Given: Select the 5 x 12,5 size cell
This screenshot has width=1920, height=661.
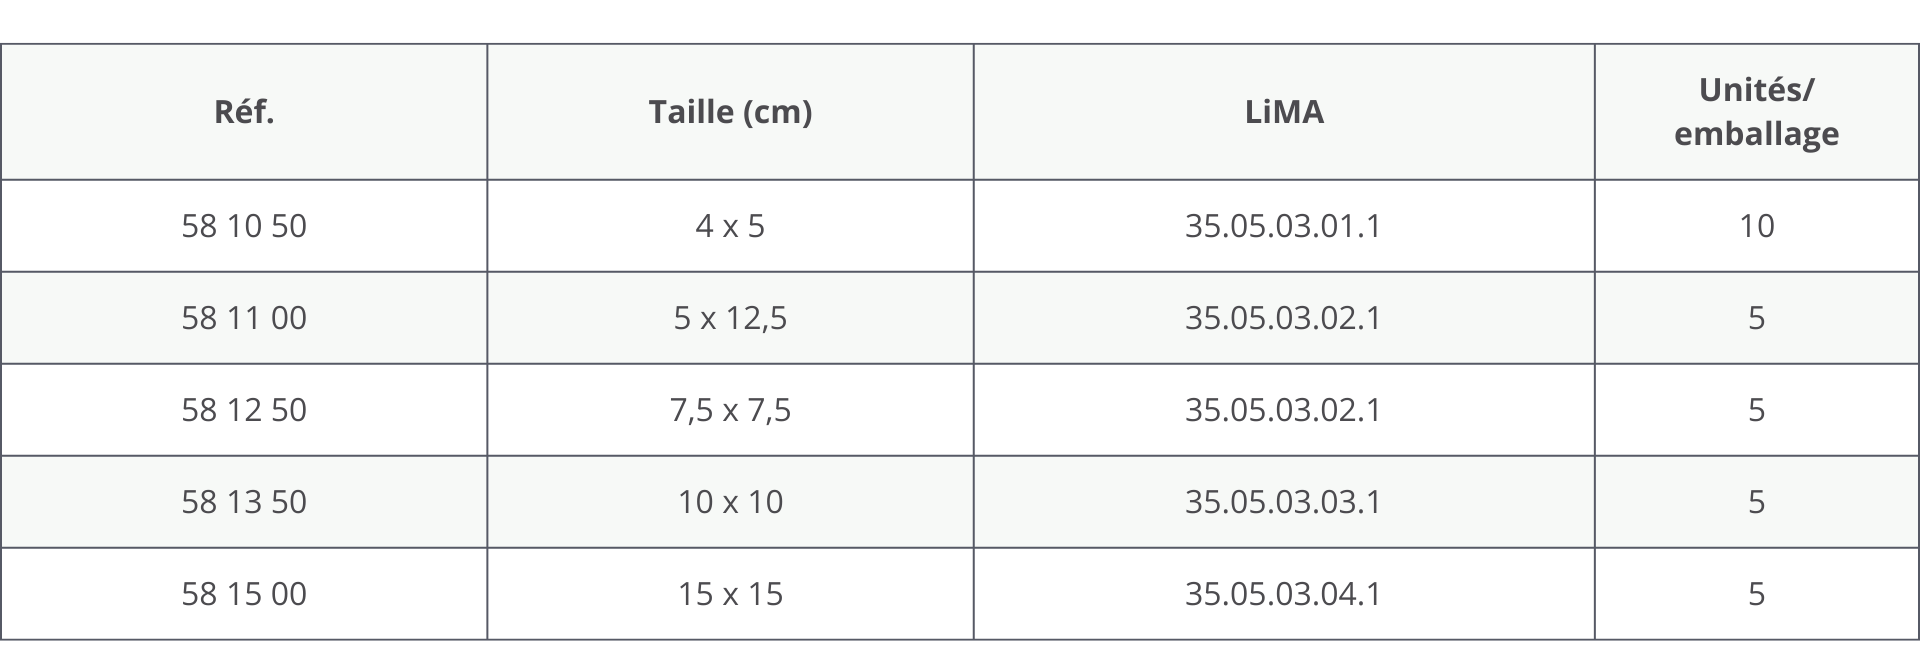Looking at the screenshot, I should click(x=730, y=318).
